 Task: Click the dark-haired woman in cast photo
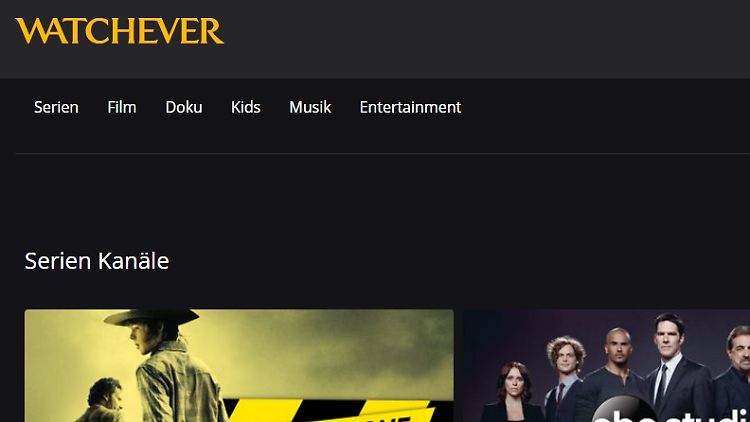pyautogui.click(x=514, y=392)
